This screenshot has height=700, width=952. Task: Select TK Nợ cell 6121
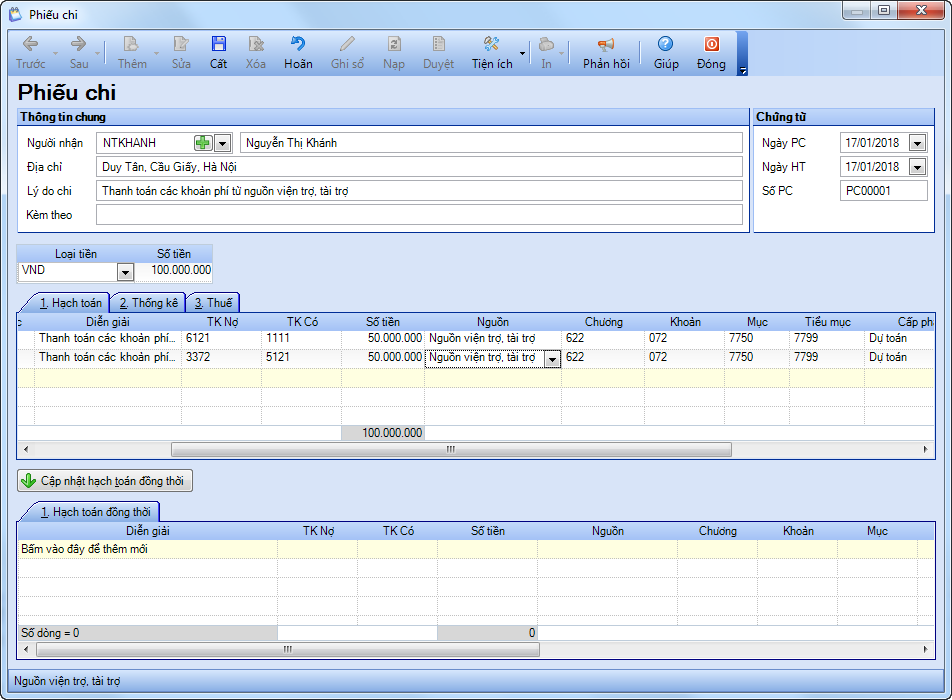click(221, 338)
